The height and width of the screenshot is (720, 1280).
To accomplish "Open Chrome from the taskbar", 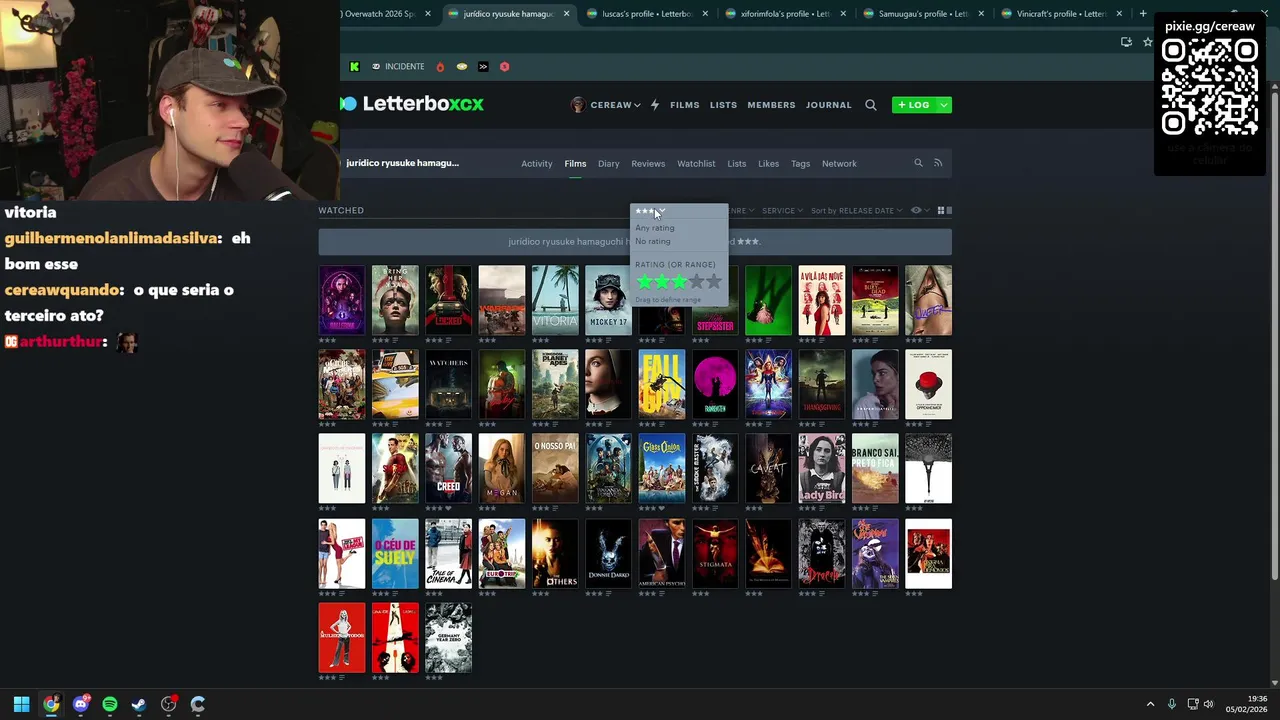I will 51,704.
